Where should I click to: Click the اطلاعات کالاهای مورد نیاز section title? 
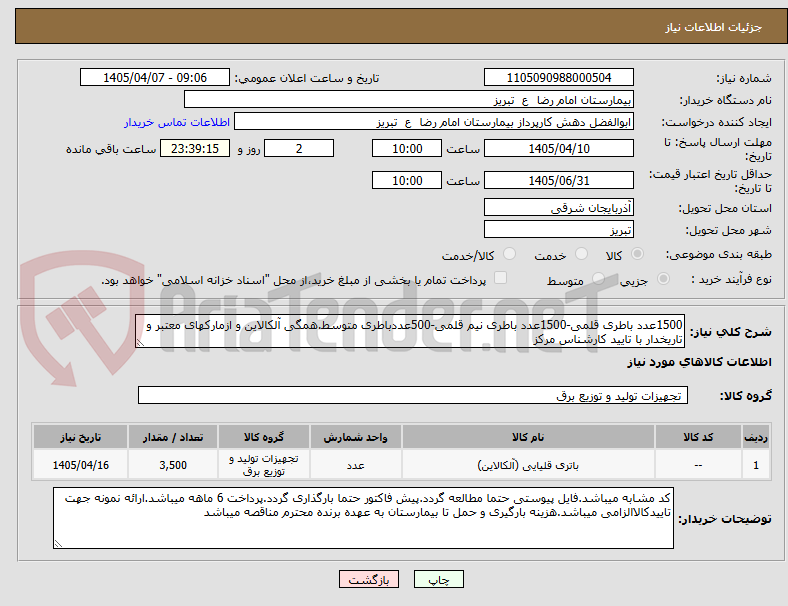(x=699, y=362)
